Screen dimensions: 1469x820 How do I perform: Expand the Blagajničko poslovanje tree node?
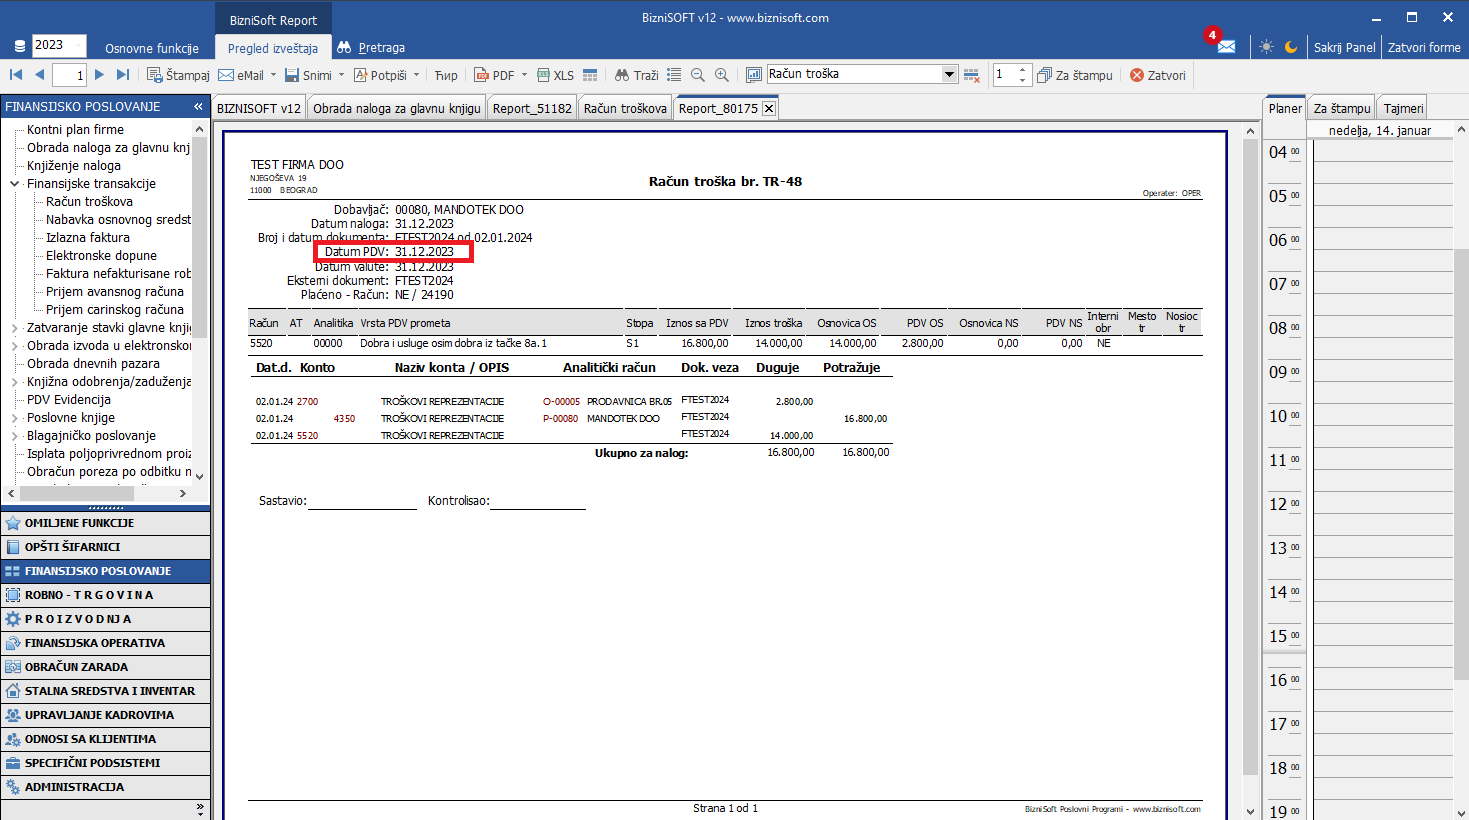coord(14,436)
